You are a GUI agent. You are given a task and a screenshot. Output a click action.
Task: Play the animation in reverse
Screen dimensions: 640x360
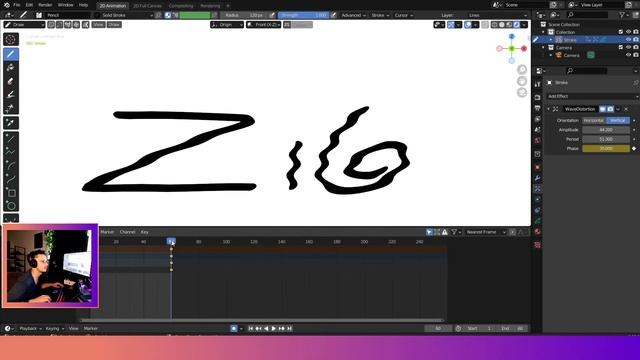[266, 328]
